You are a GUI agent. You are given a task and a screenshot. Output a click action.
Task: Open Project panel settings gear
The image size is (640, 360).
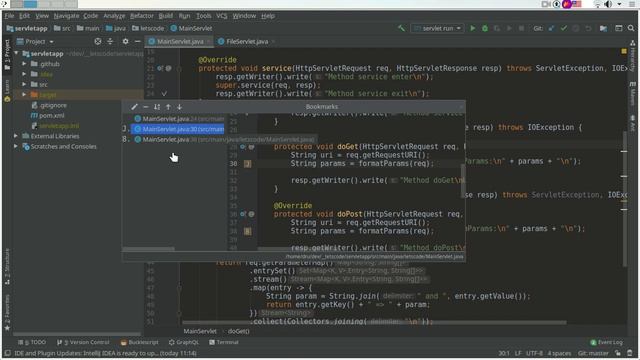click(125, 41)
